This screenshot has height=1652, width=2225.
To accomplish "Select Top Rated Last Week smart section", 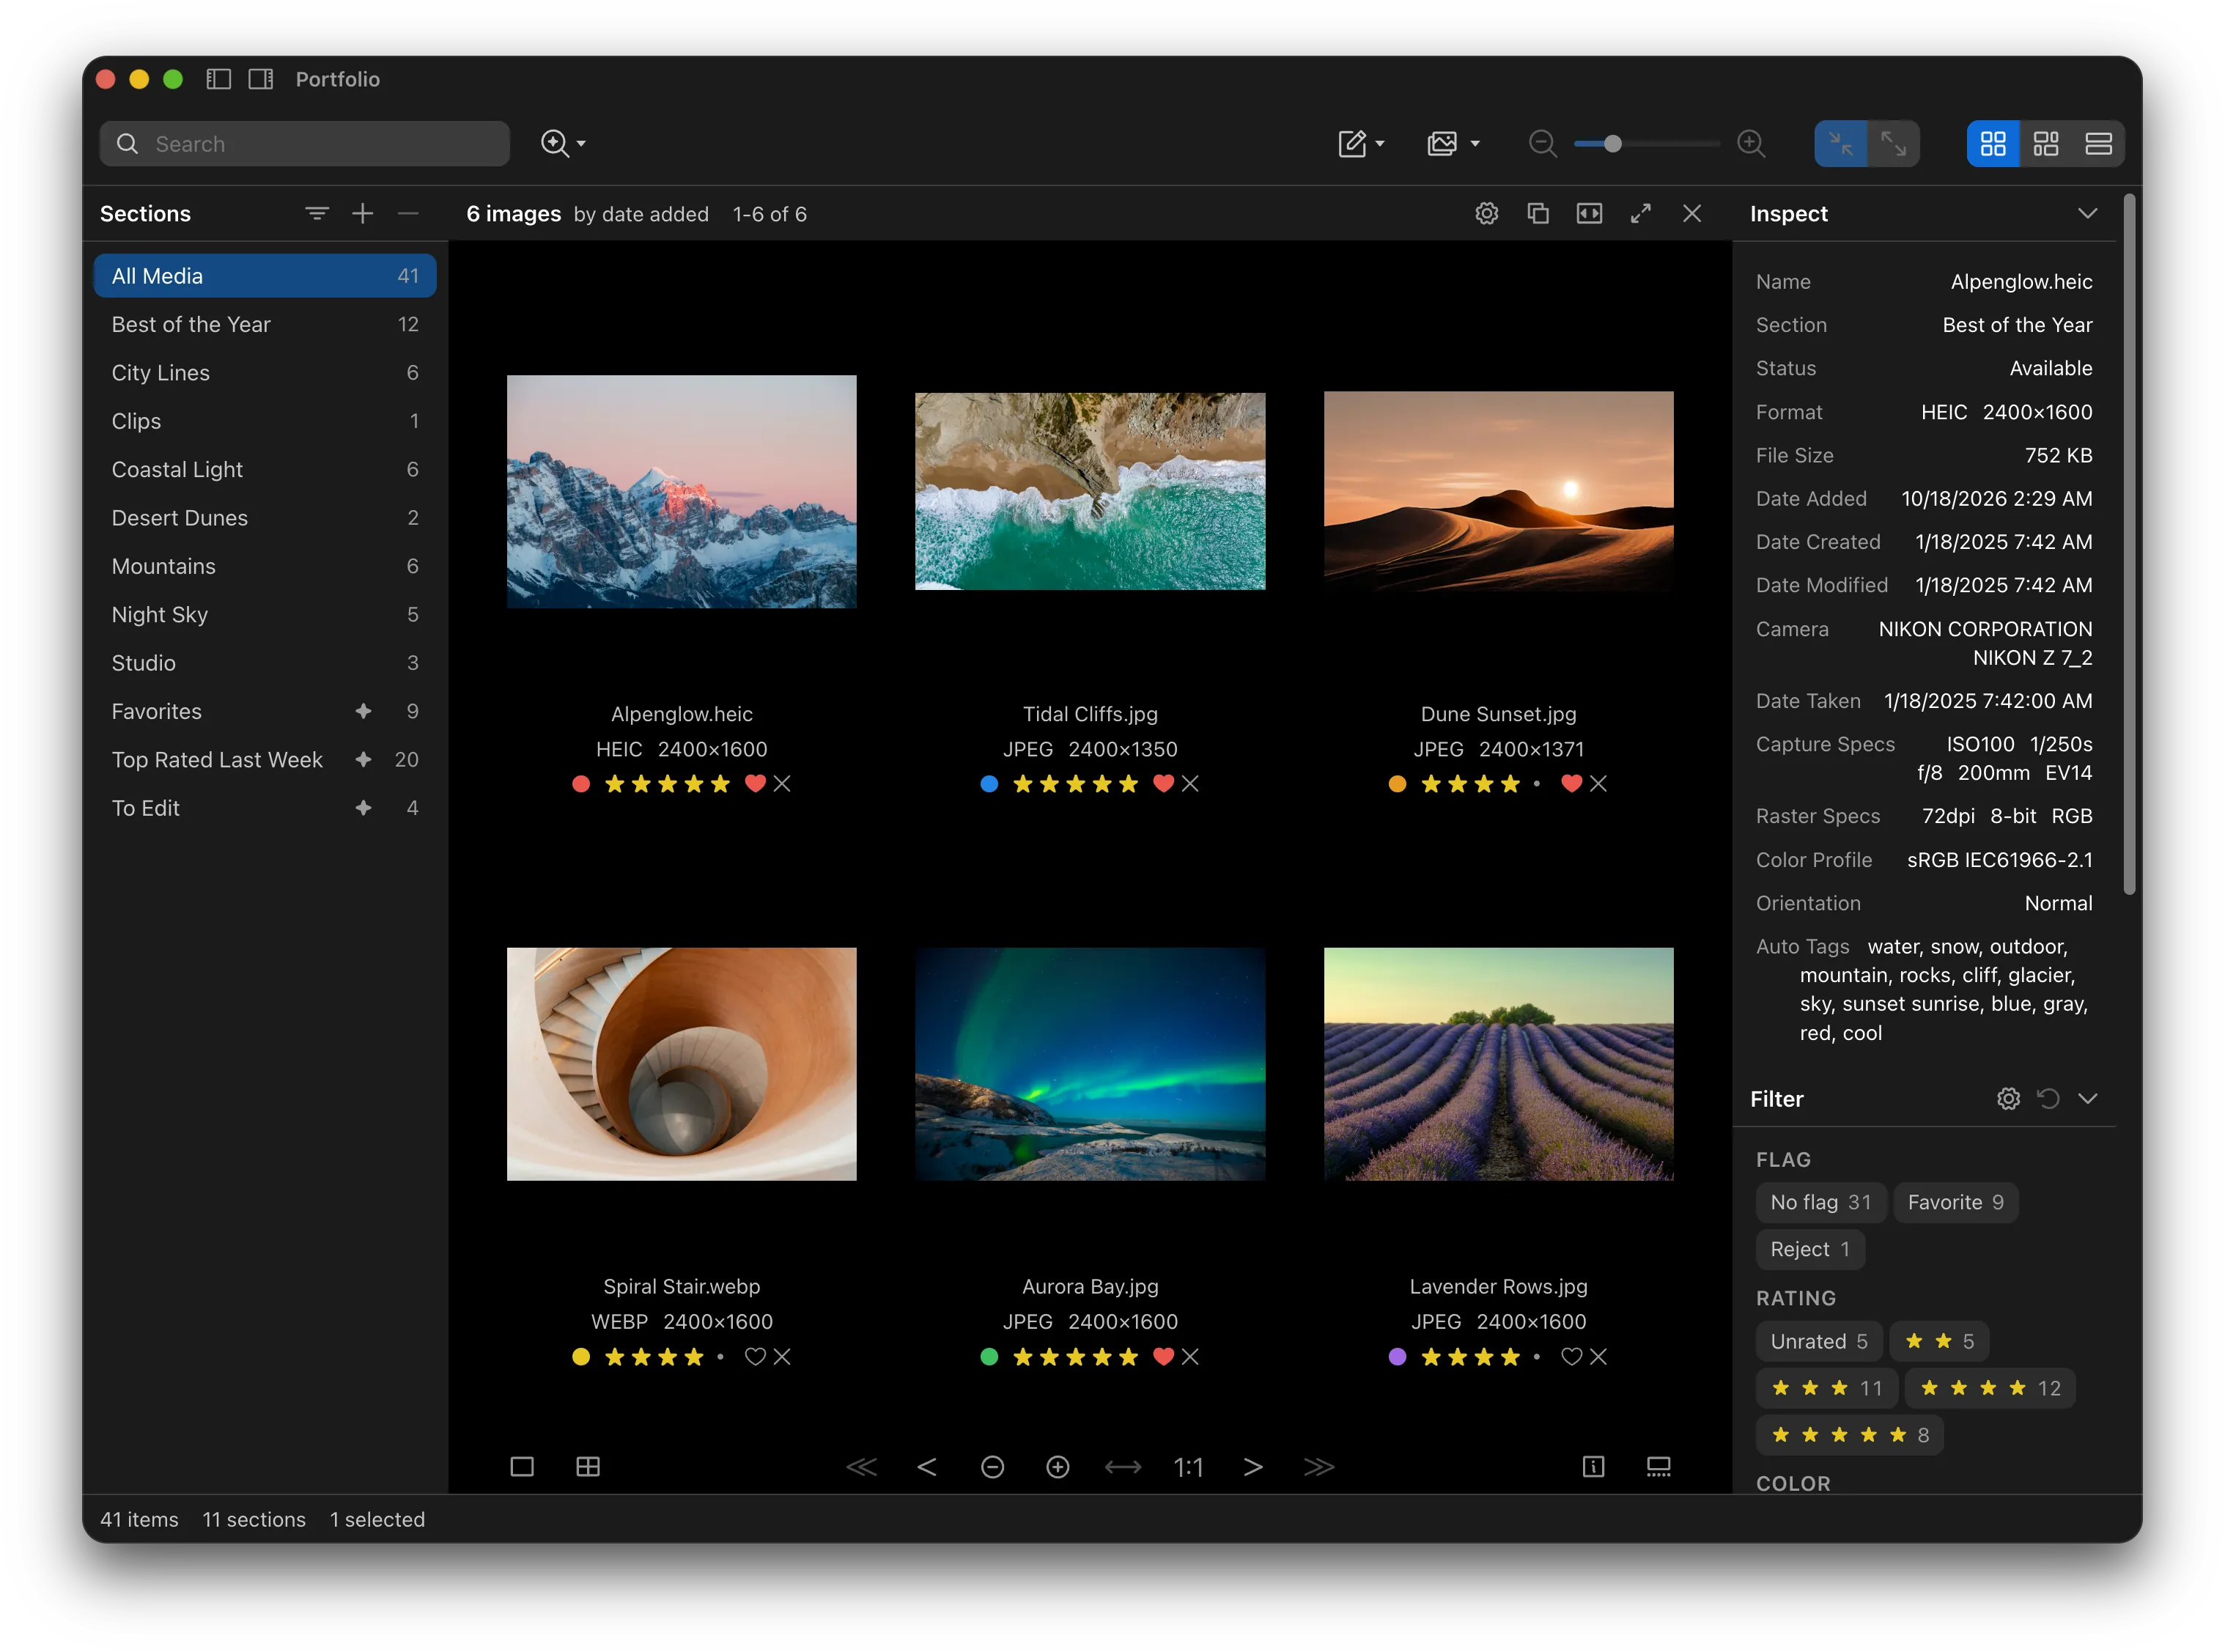I will click(265, 759).
